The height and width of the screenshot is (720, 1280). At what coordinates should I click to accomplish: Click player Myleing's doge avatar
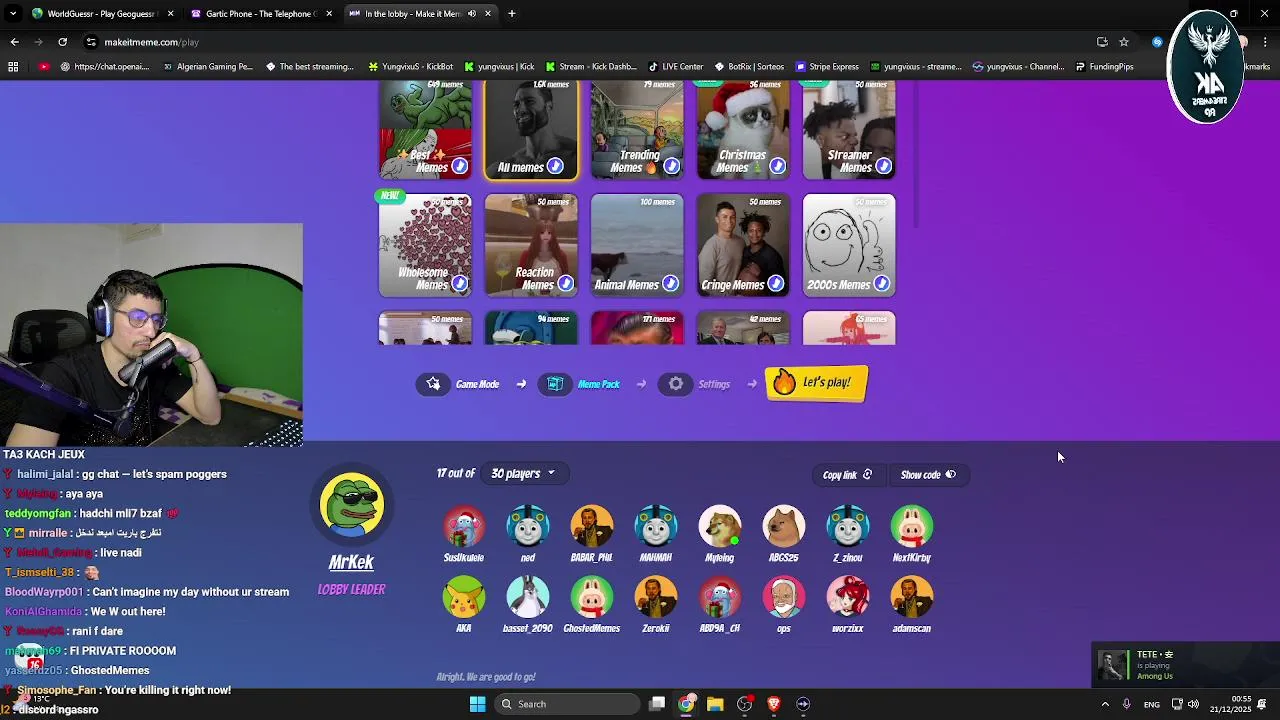(x=720, y=527)
